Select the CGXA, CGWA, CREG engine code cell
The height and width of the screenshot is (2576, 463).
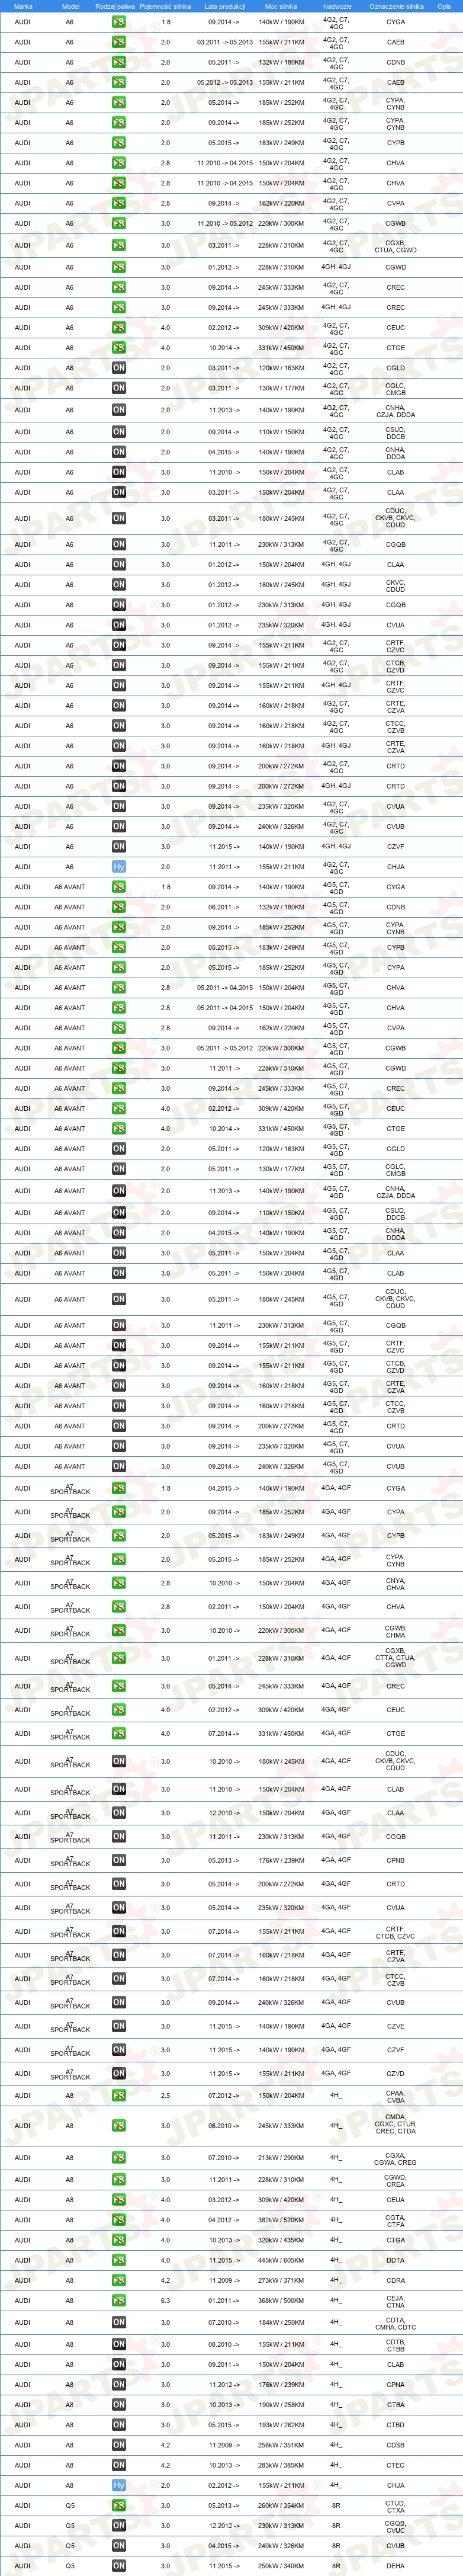pyautogui.click(x=396, y=2158)
